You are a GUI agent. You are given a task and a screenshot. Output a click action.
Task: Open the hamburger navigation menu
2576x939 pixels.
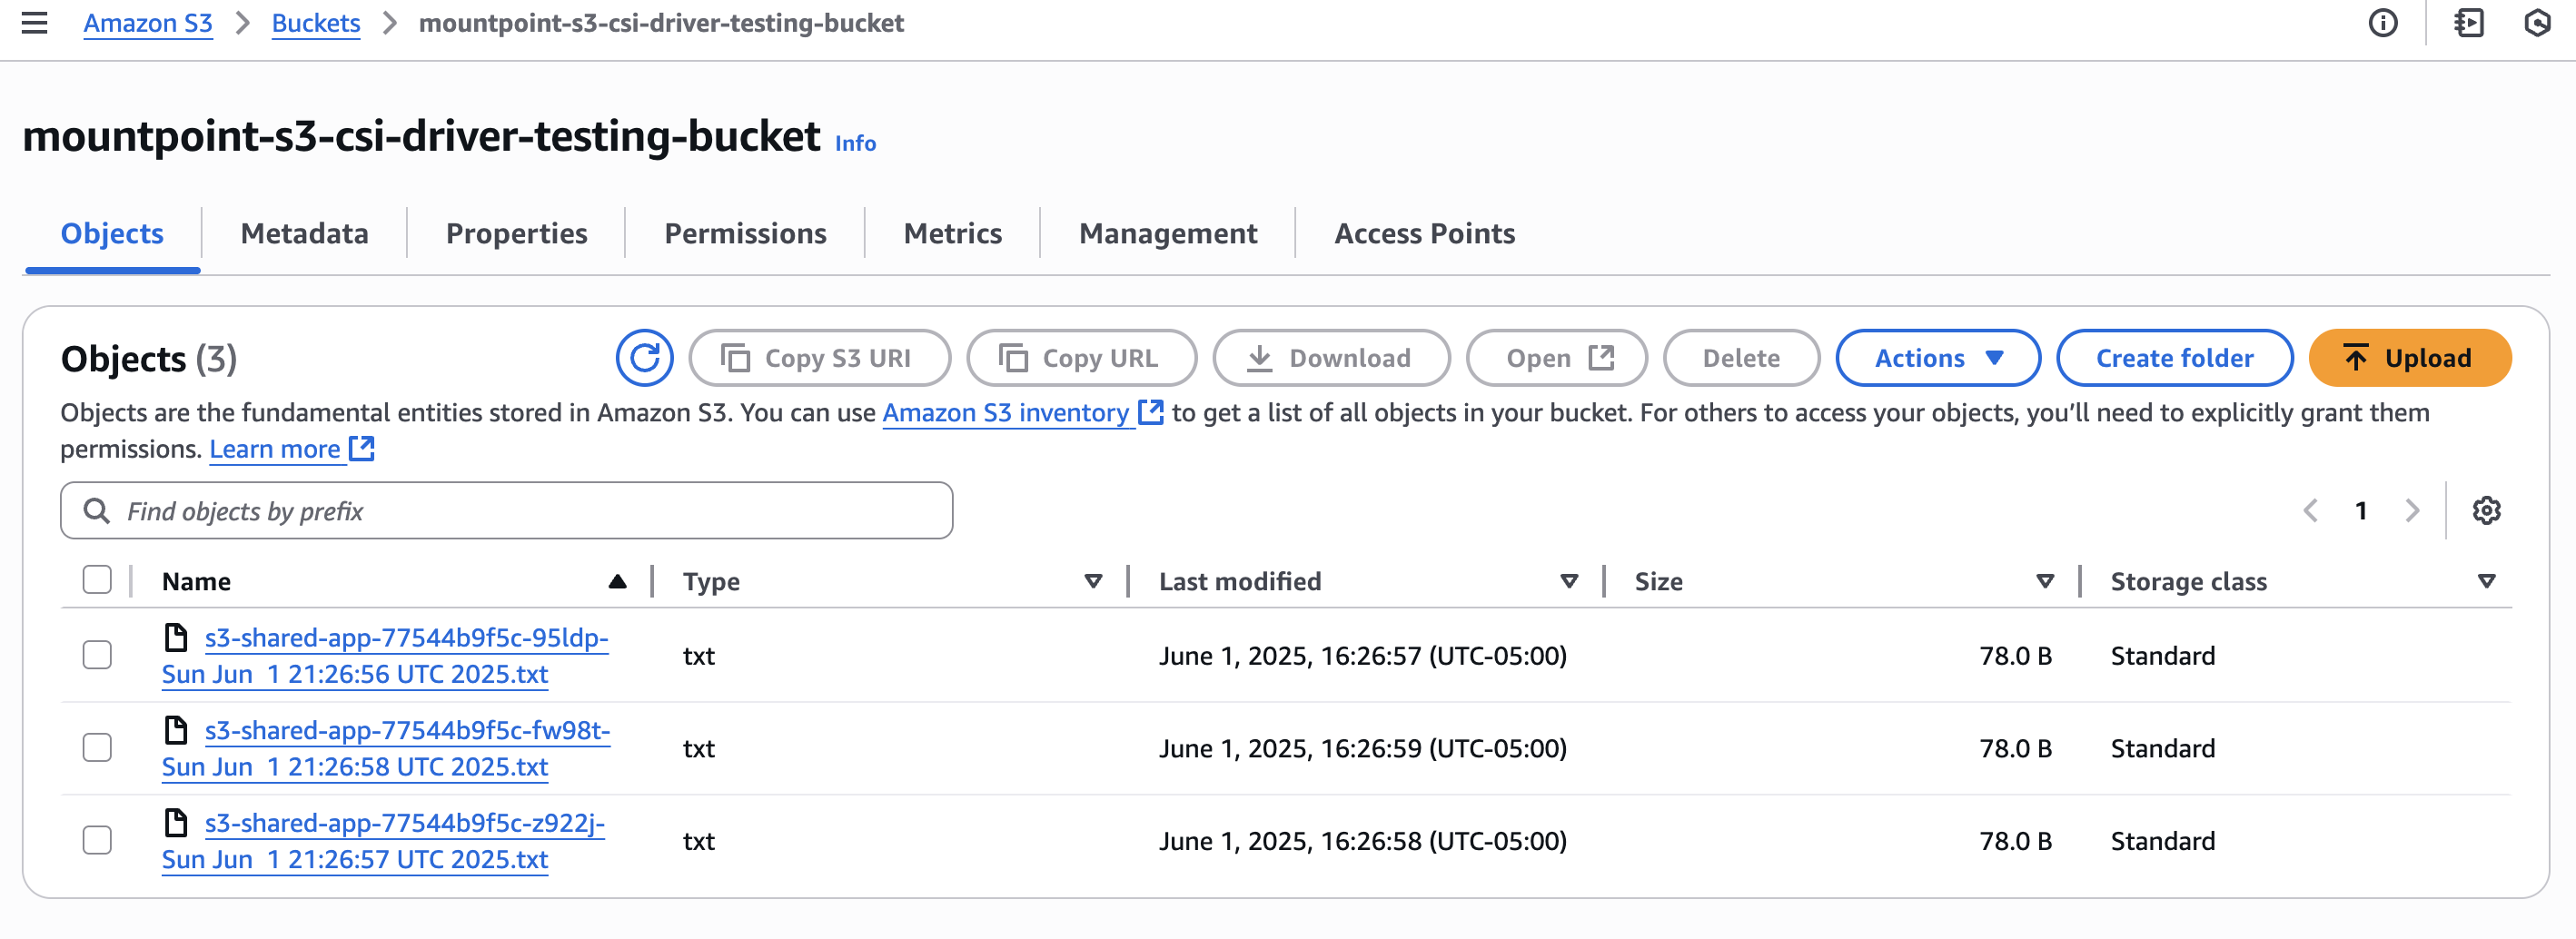coord(35,23)
